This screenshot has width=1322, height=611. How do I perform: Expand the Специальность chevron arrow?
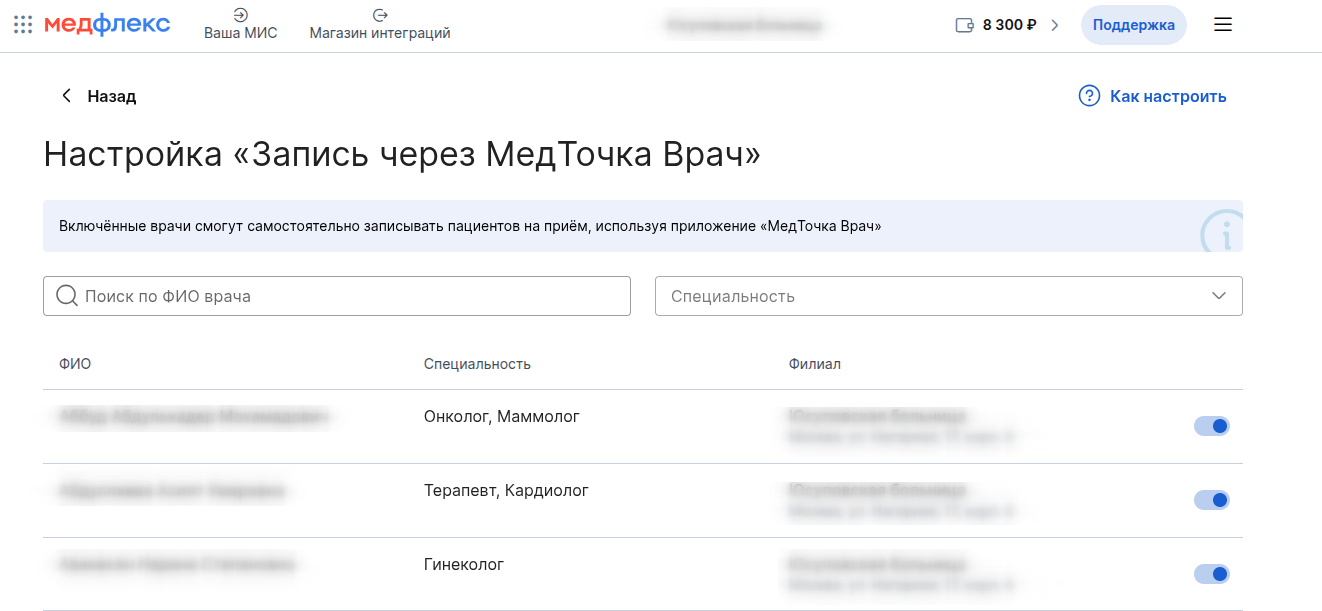pos(1218,296)
